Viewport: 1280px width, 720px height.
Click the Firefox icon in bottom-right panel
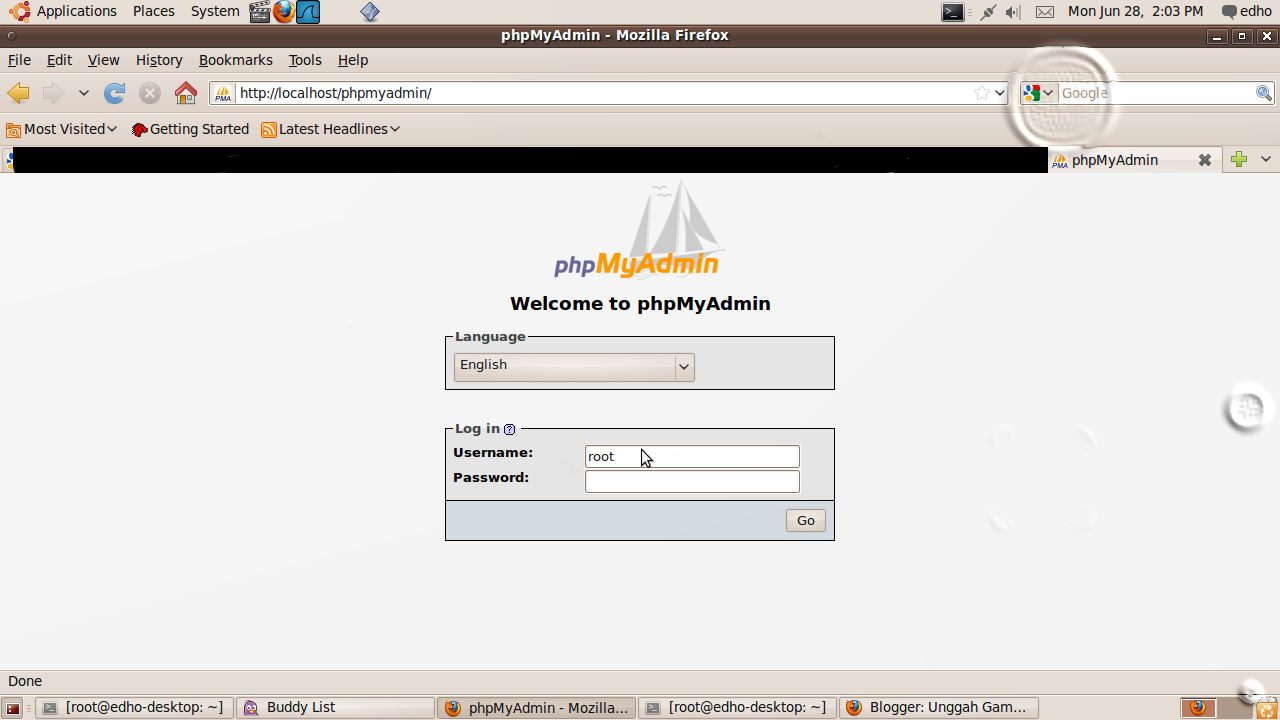pyautogui.click(x=1197, y=708)
